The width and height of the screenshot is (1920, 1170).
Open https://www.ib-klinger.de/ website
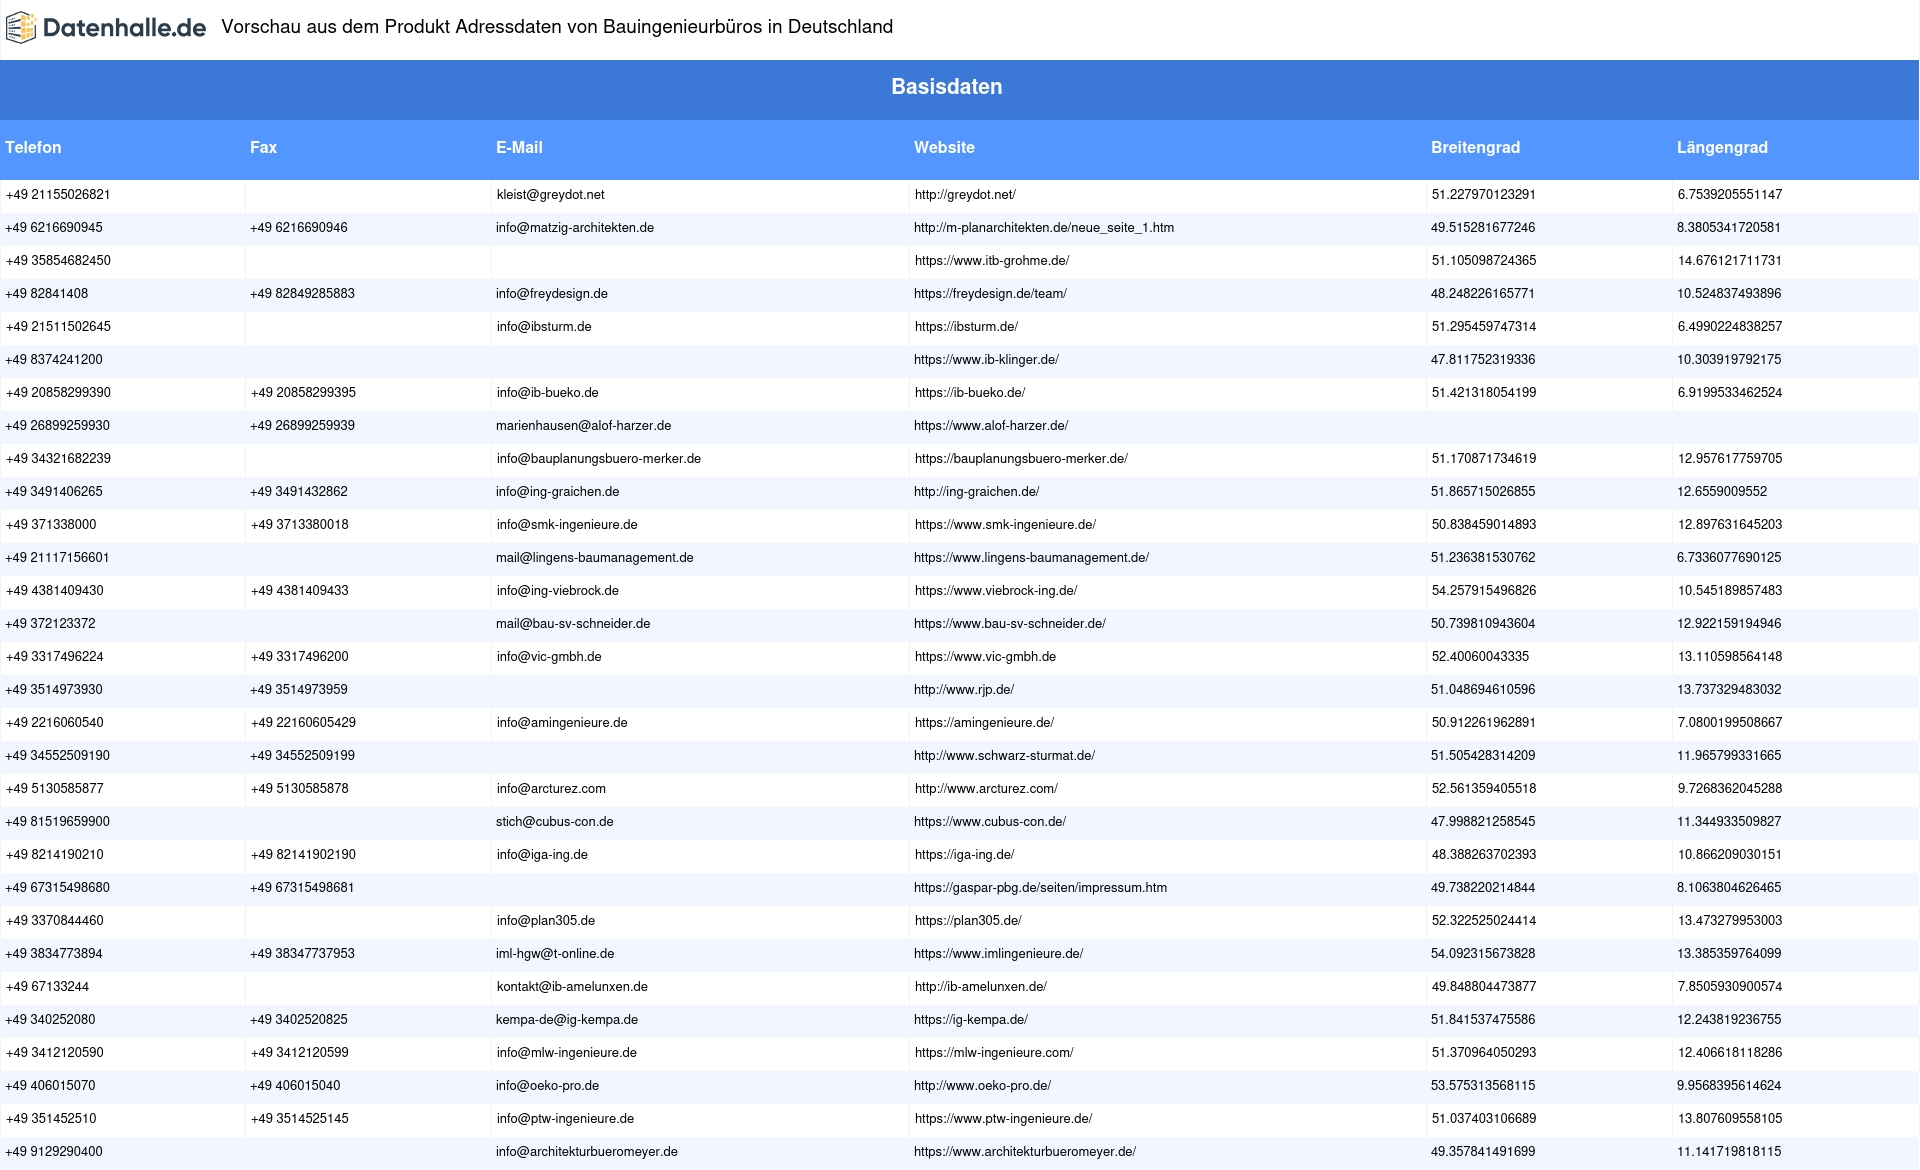(986, 360)
